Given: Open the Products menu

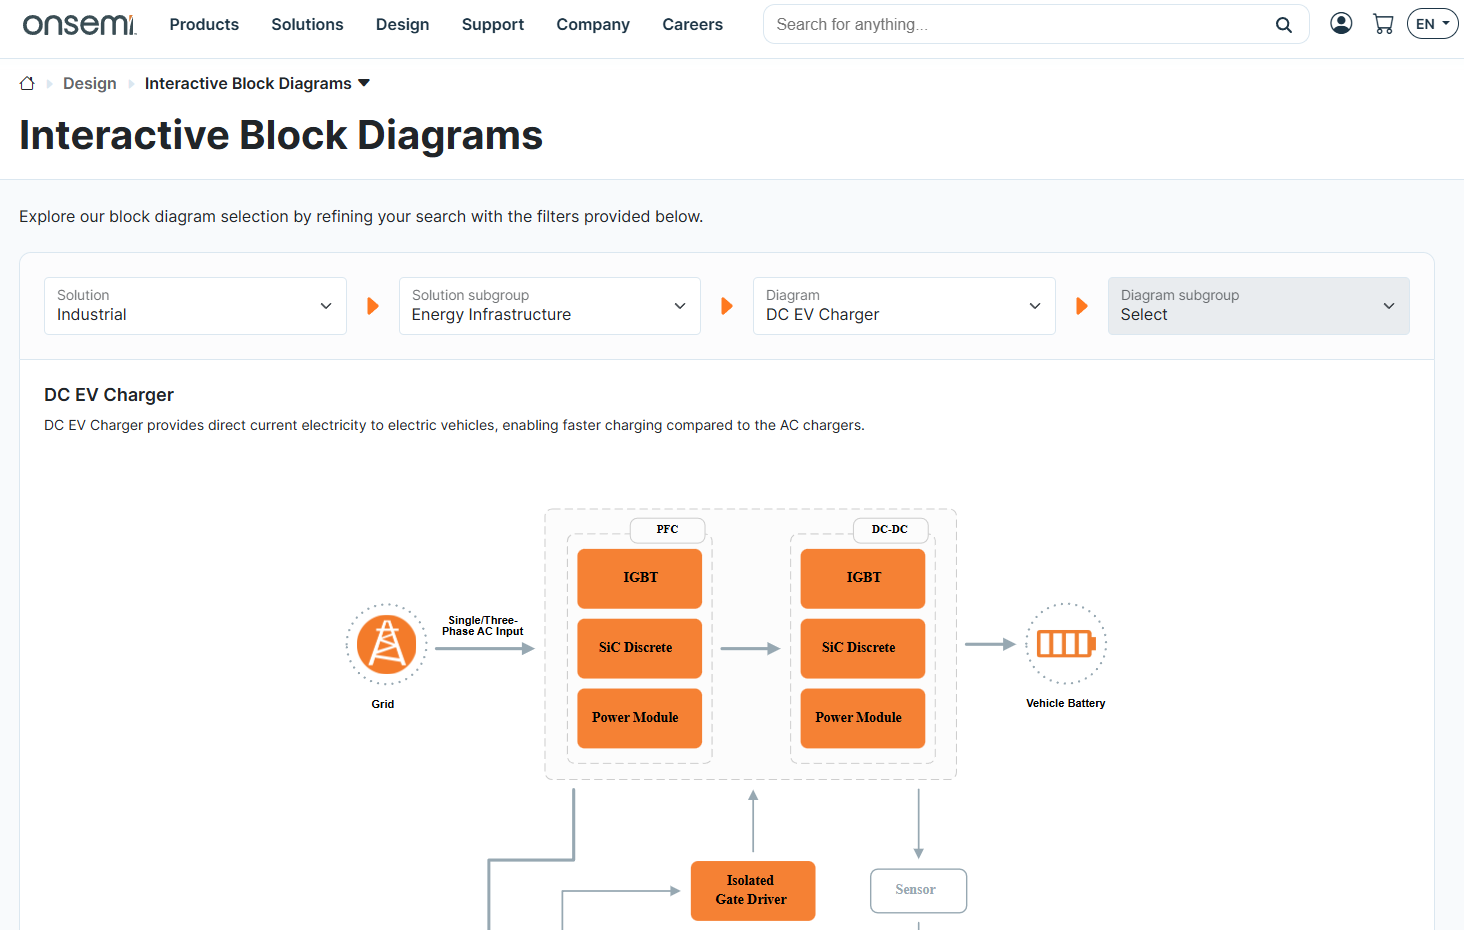Looking at the screenshot, I should pos(204,24).
